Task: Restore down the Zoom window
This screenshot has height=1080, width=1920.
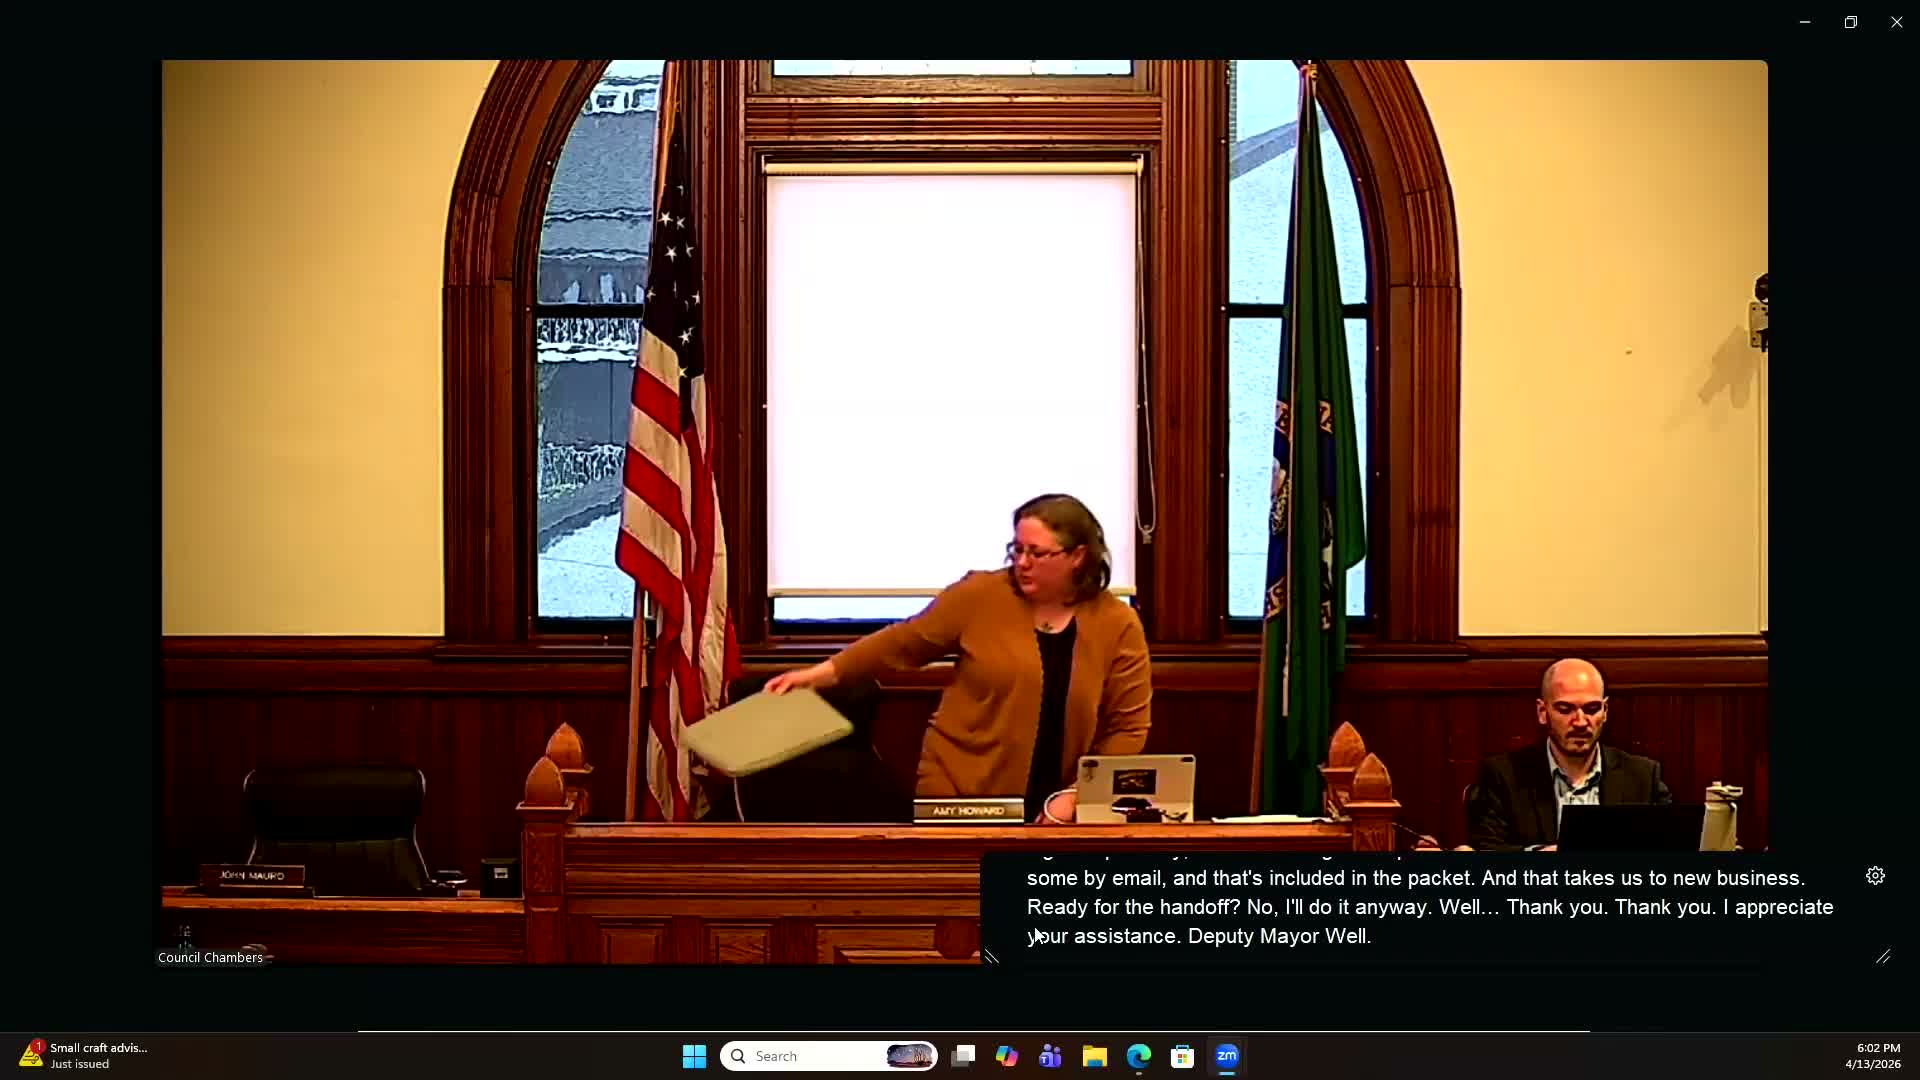Action: coord(1851,22)
